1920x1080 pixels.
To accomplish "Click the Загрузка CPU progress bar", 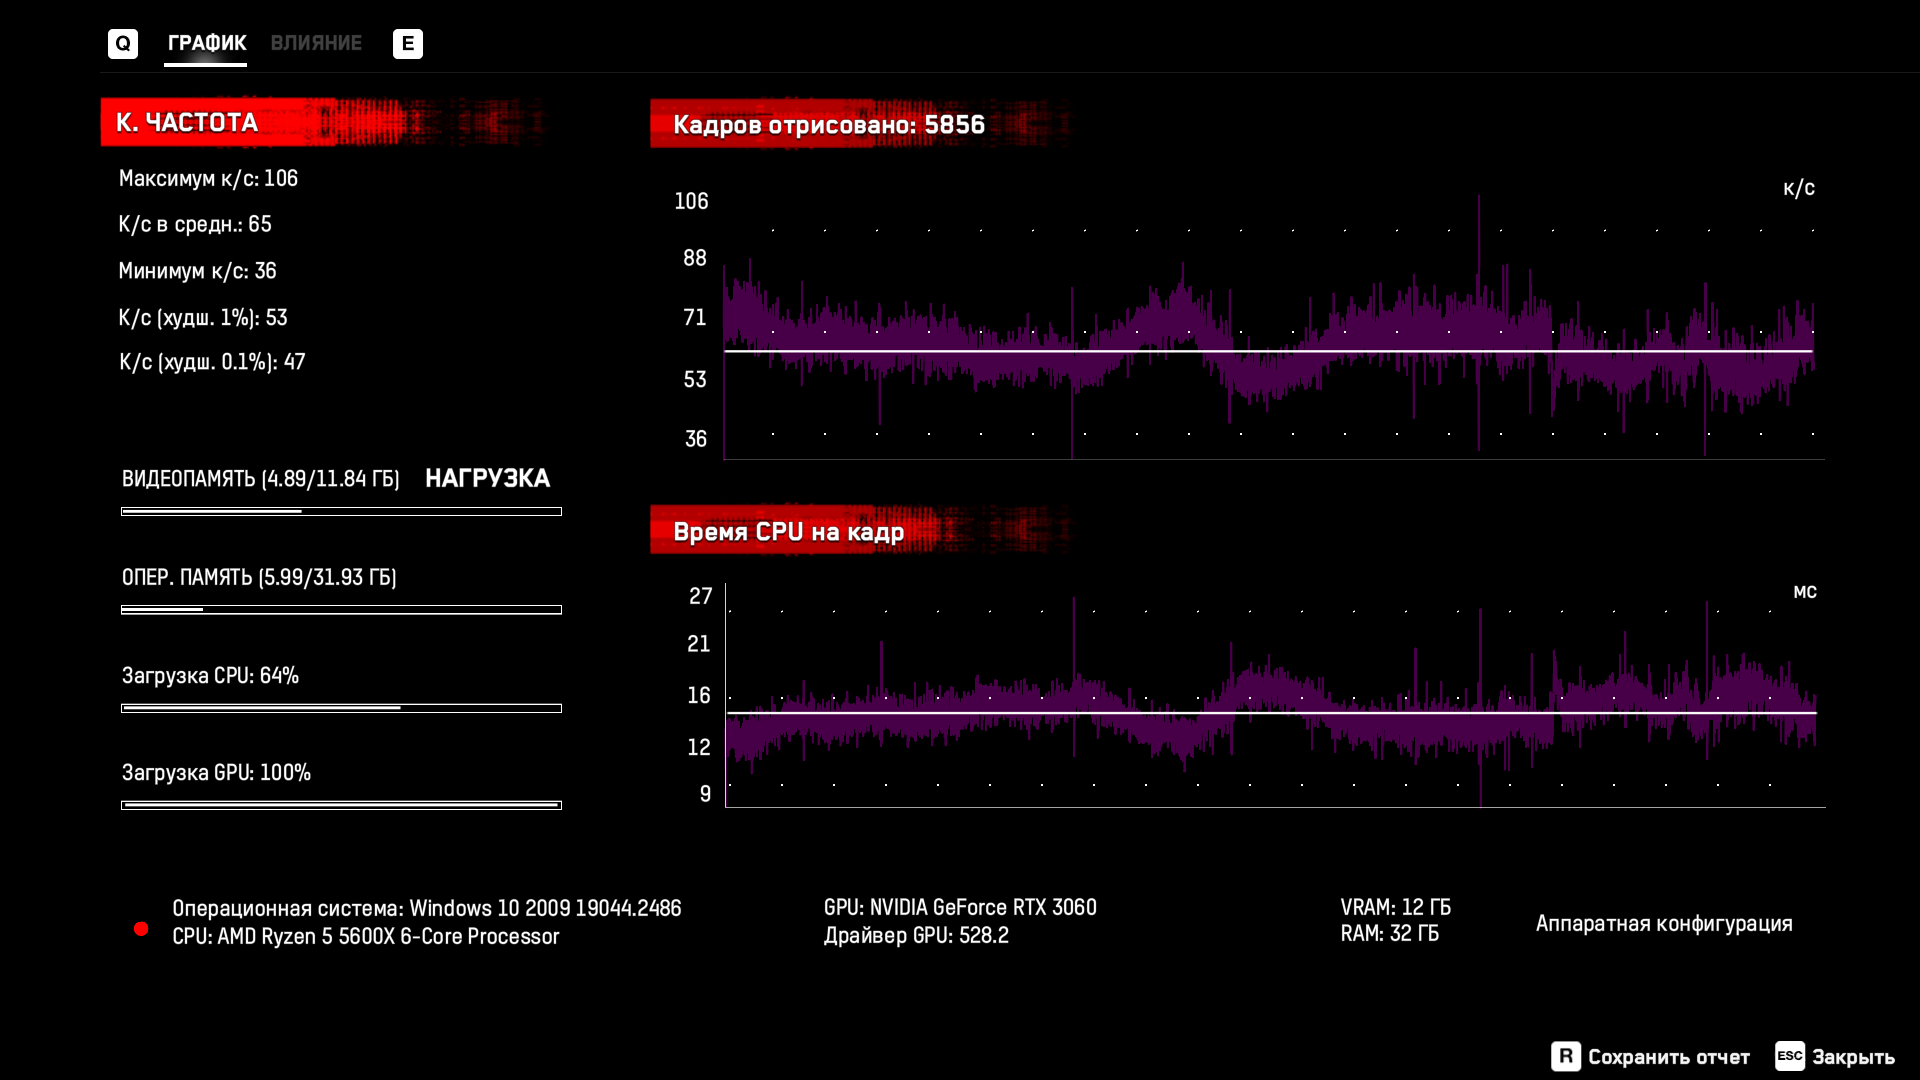I will click(x=341, y=708).
